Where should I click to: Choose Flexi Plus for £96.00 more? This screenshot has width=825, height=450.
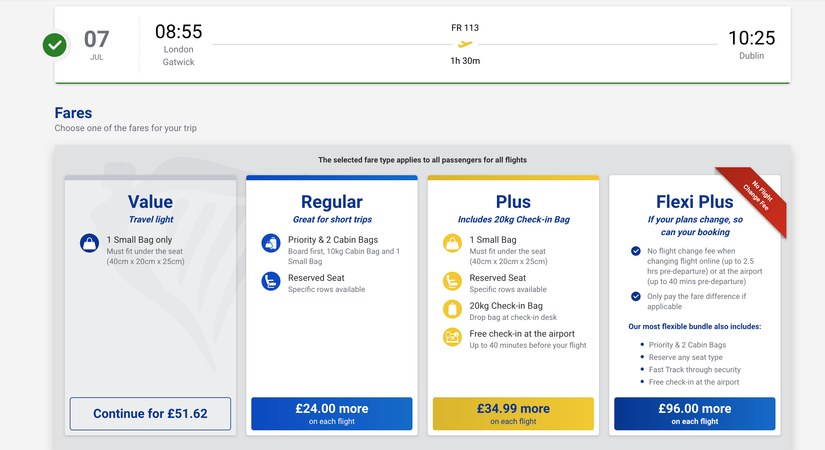tap(694, 414)
